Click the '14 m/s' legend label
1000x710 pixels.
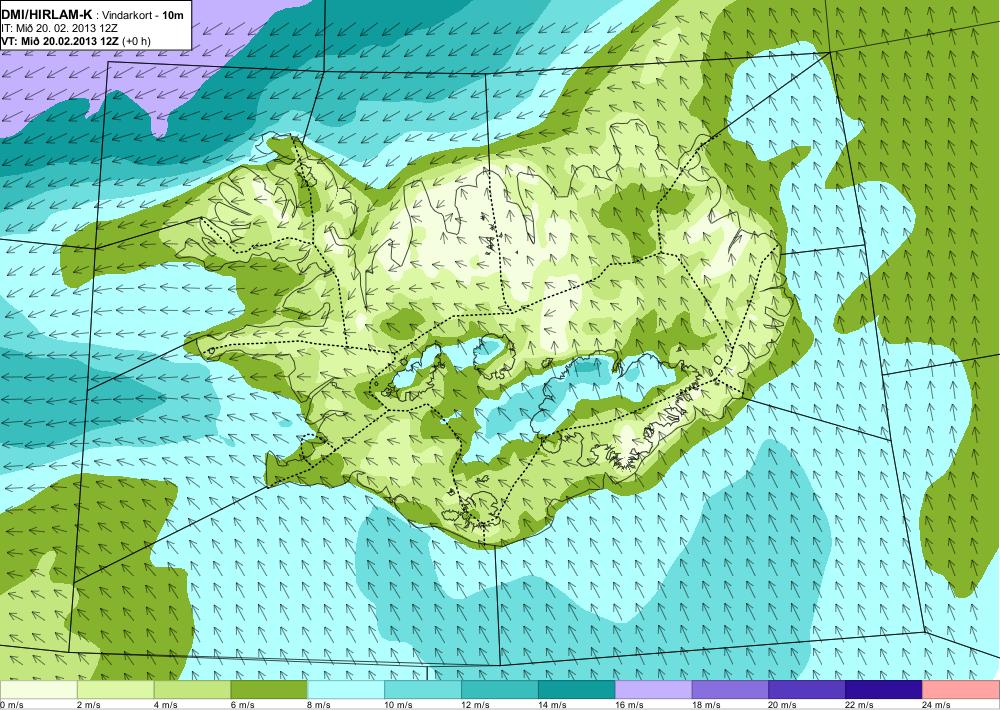pos(552,705)
